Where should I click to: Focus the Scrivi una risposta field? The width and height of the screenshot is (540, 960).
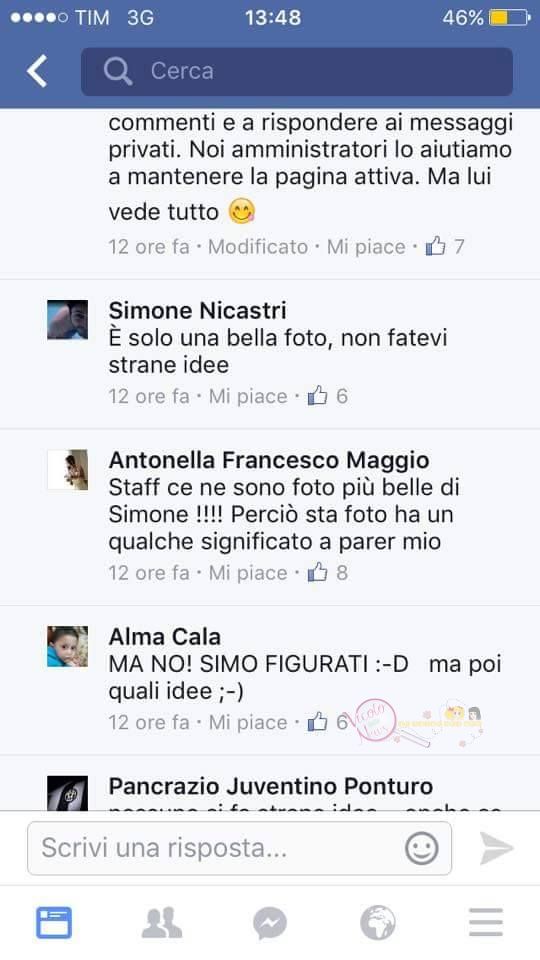click(x=239, y=849)
